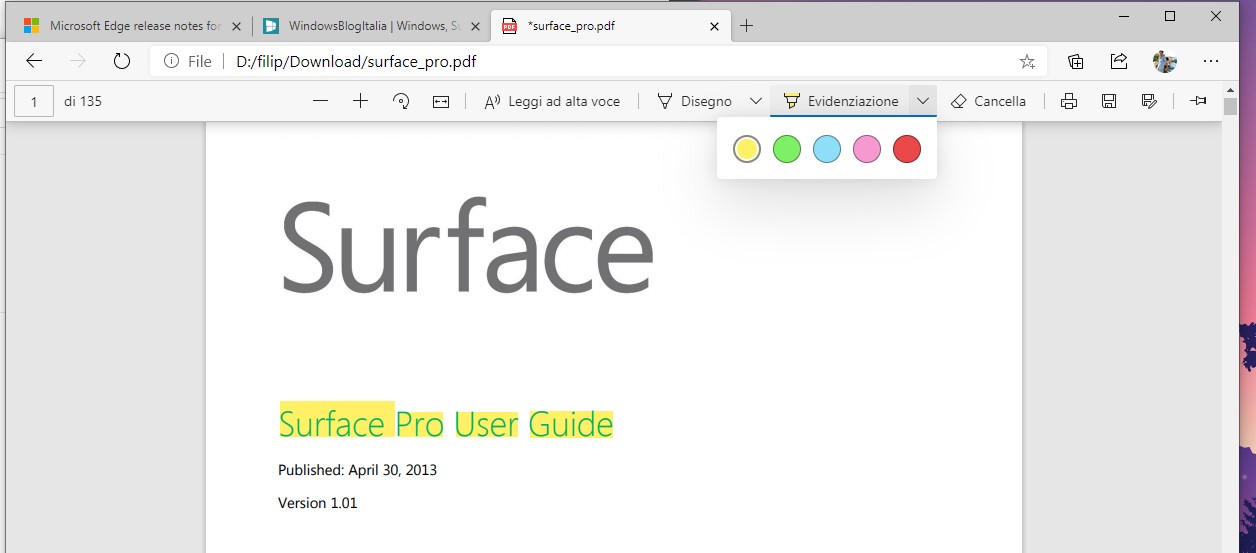Click the large Surface heading

tap(467, 246)
